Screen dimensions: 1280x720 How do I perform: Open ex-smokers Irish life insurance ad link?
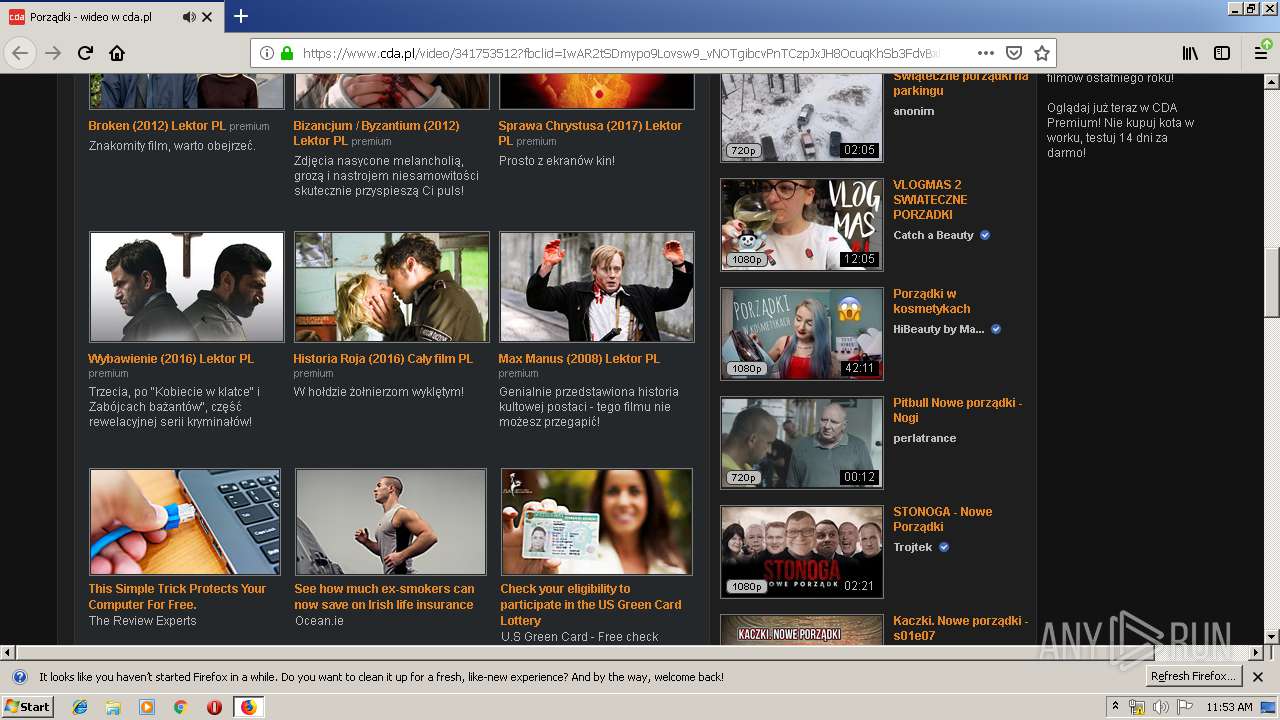[384, 597]
